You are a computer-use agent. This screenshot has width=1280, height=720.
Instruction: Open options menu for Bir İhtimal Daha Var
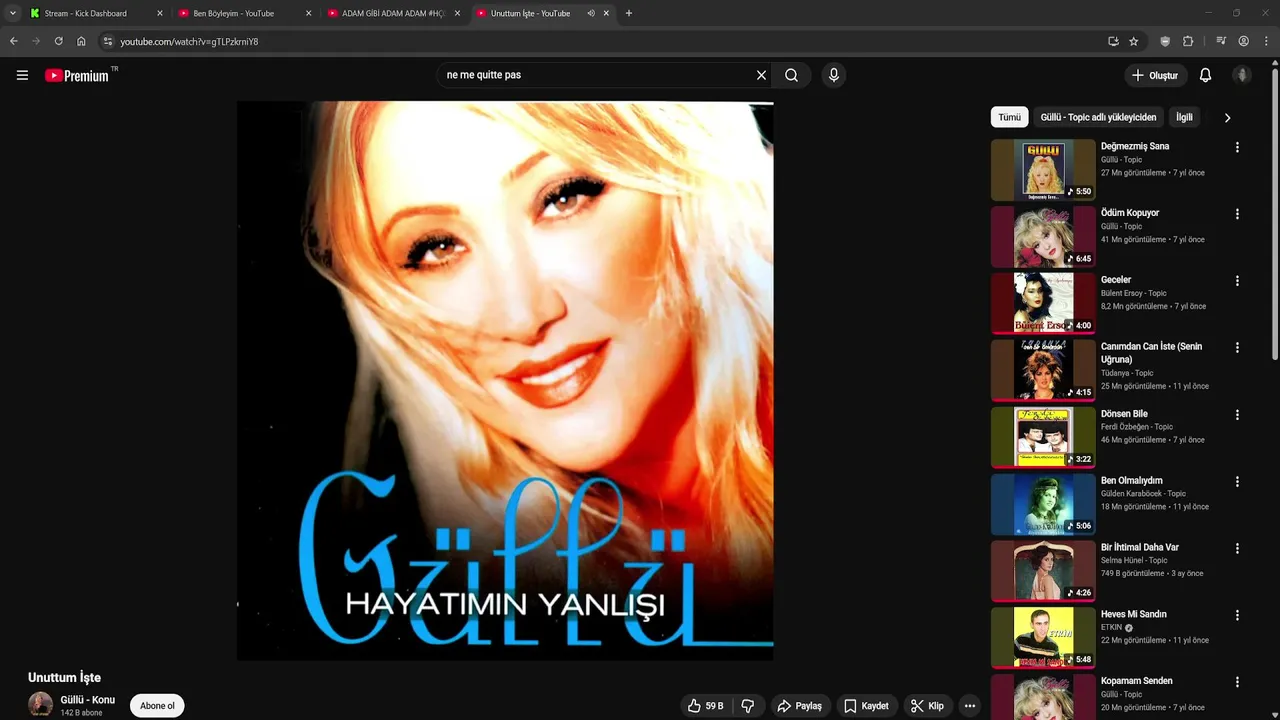click(1237, 549)
